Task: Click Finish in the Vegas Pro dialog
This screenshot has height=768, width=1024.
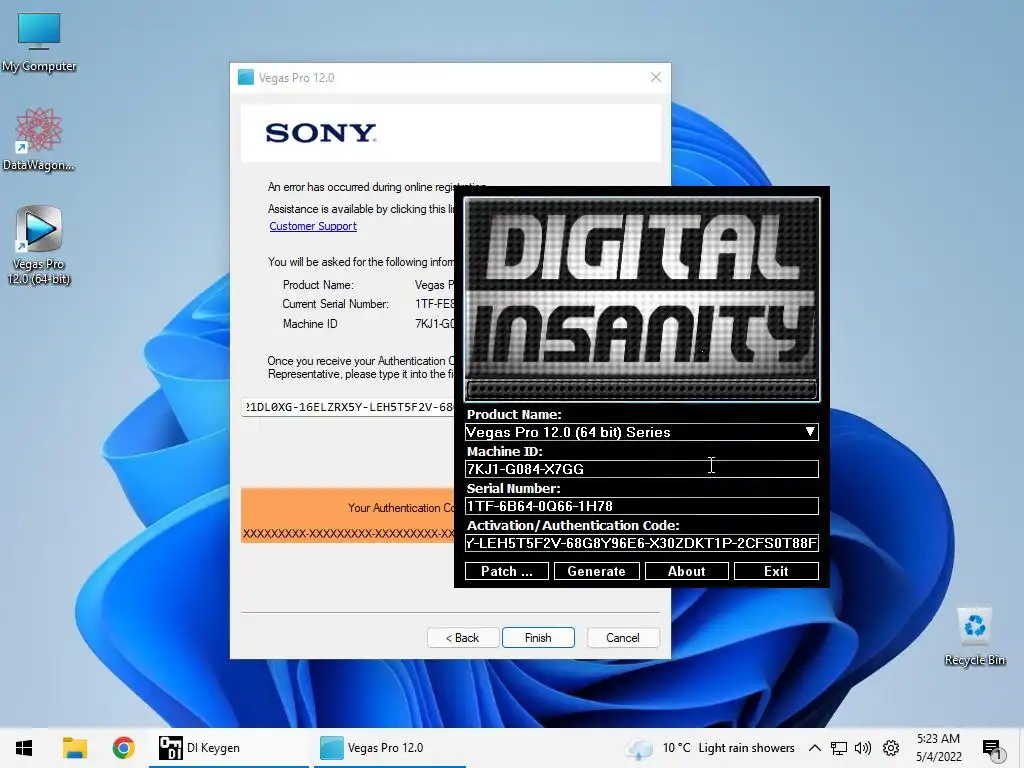Action: click(x=538, y=637)
